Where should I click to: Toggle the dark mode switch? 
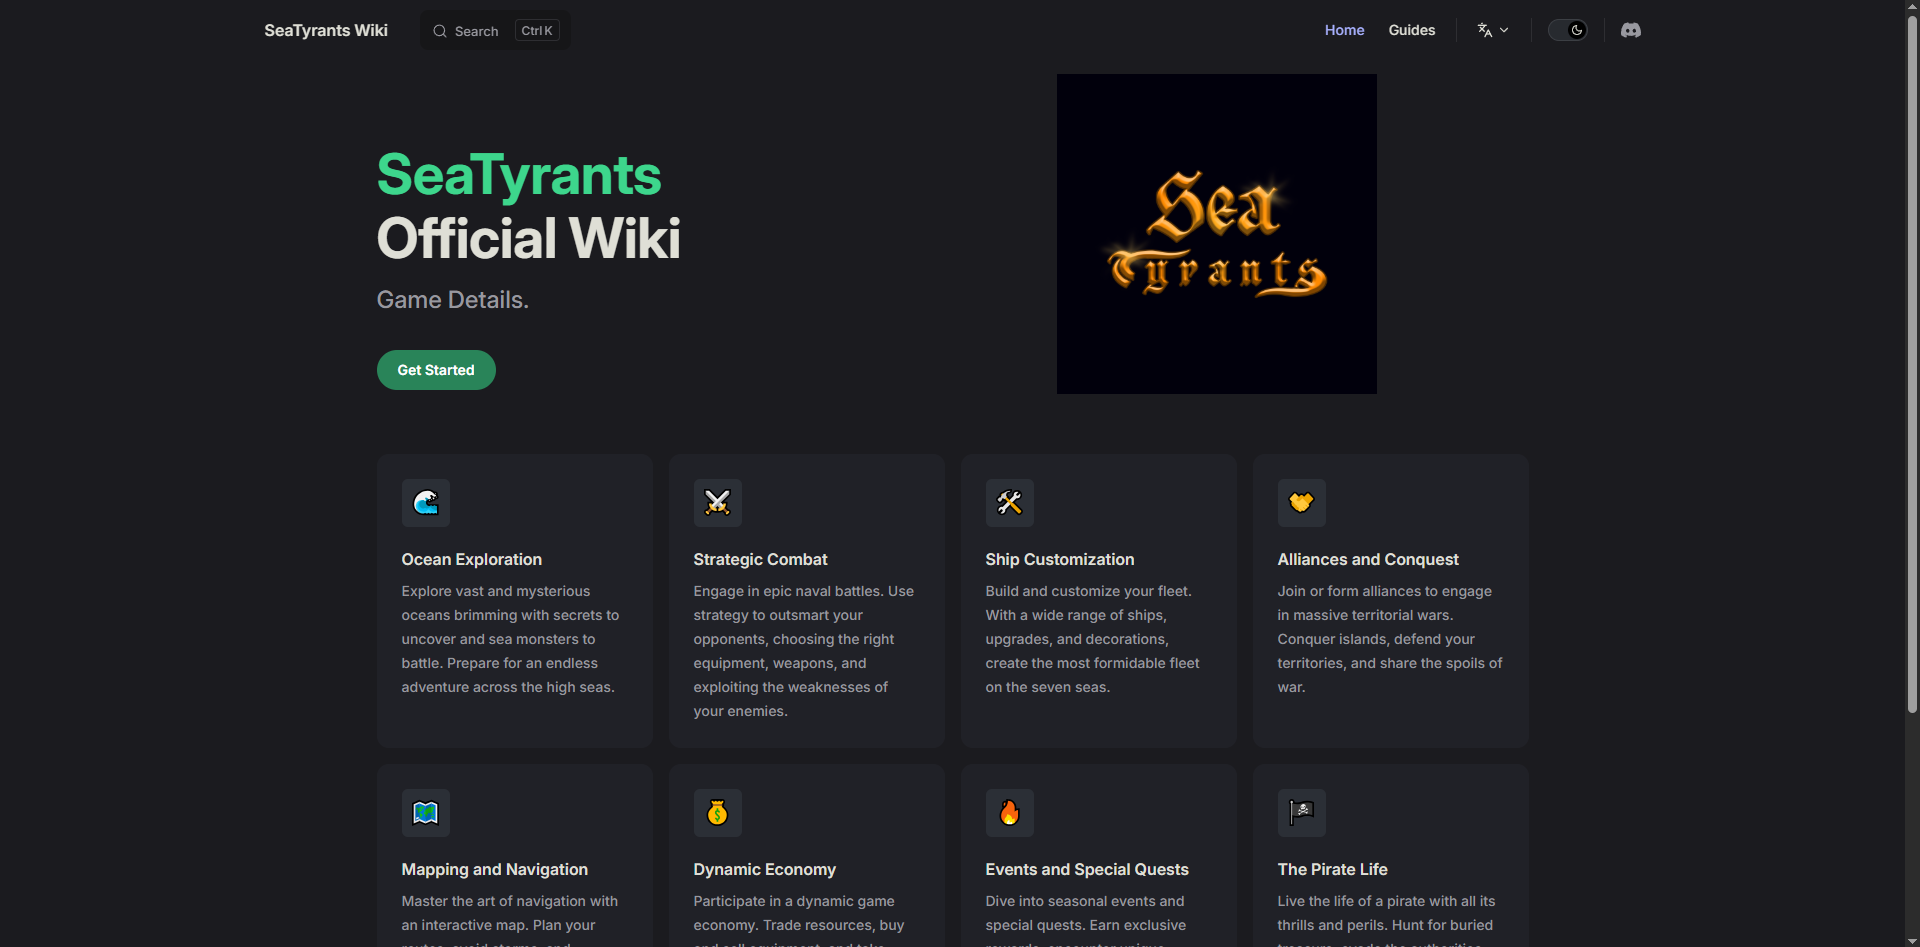(x=1567, y=30)
